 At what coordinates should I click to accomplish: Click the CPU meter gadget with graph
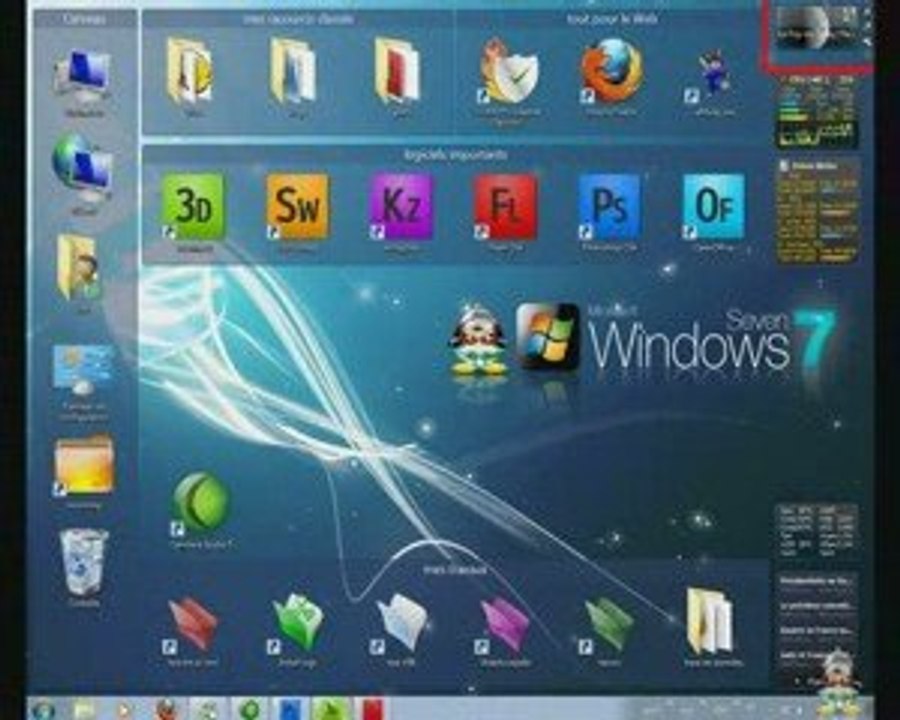[x=816, y=111]
